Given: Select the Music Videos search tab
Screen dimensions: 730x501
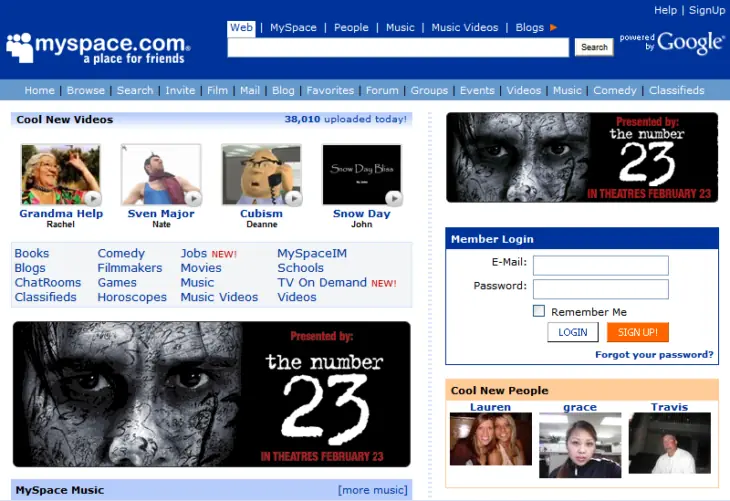Looking at the screenshot, I should coord(465,27).
